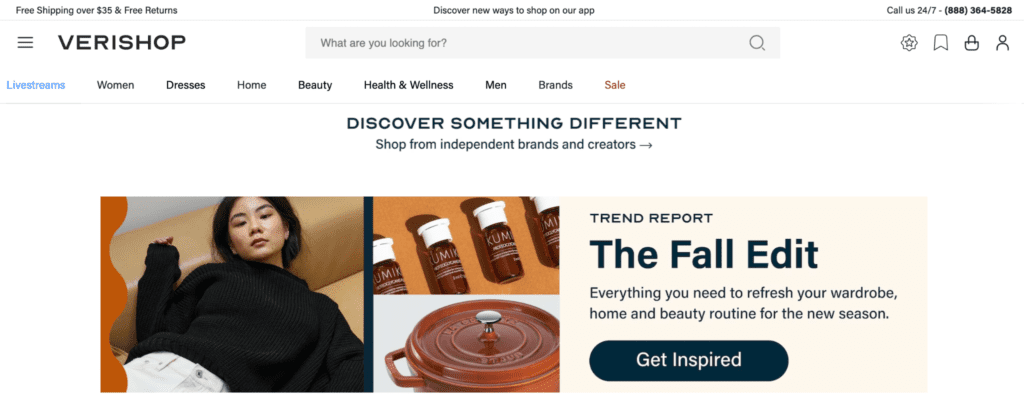Open the shopping bag icon
This screenshot has height=408, width=1024.
pos(972,43)
